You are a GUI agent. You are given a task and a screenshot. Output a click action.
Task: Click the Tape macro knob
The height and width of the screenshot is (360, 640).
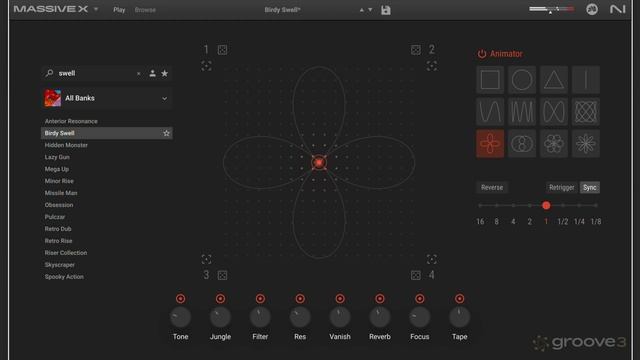pos(460,317)
